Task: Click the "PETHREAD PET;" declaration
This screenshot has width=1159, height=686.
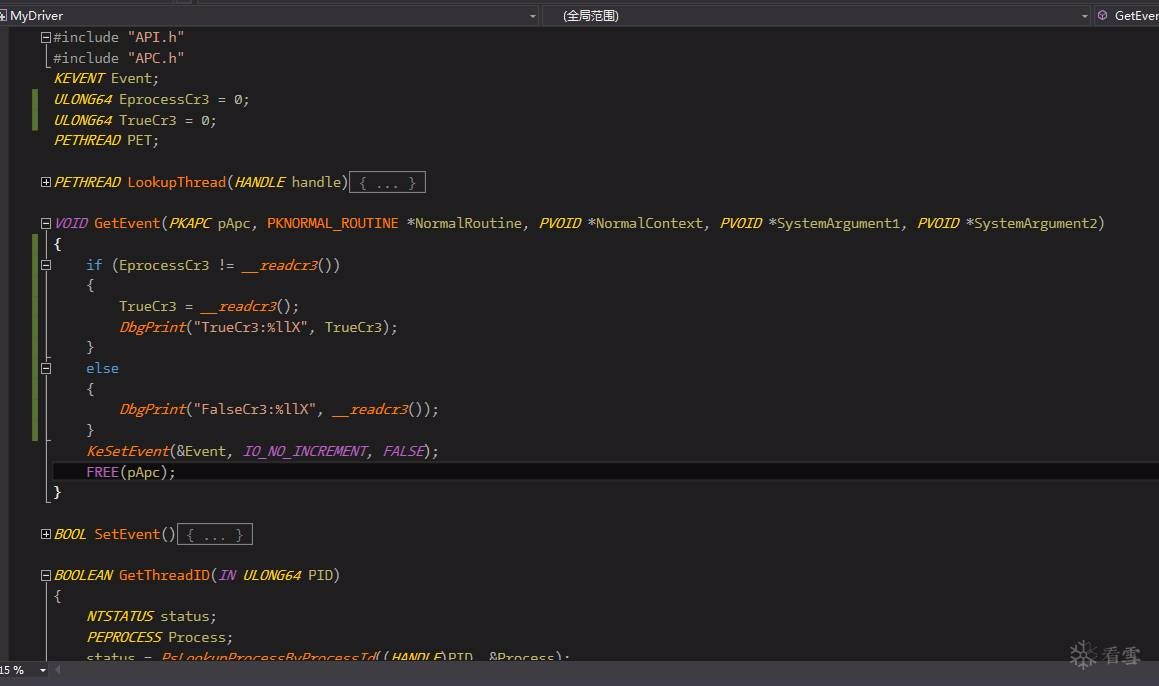Action: (x=106, y=140)
